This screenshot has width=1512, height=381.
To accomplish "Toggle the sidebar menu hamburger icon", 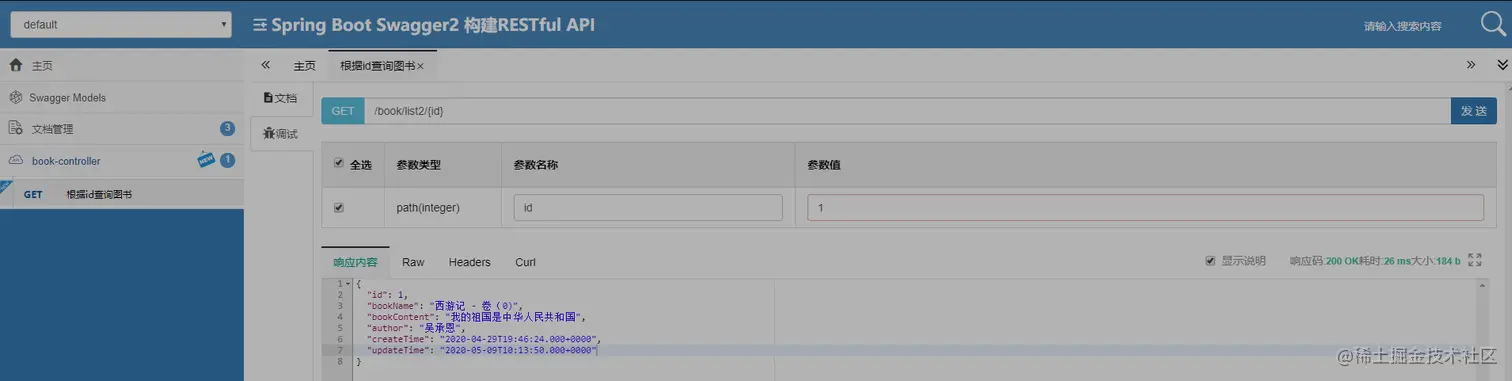I will 259,24.
